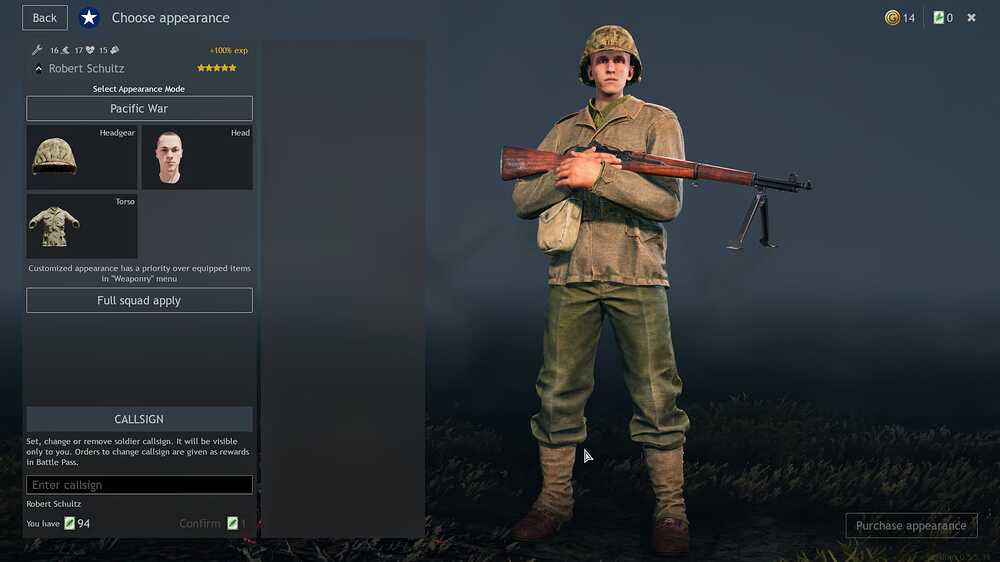Click the vitality heart stat icon
The image size is (1000, 562).
[90, 50]
